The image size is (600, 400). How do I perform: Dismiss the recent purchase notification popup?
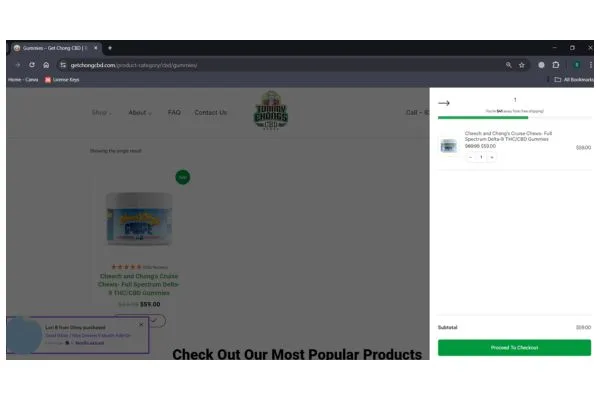[141, 324]
